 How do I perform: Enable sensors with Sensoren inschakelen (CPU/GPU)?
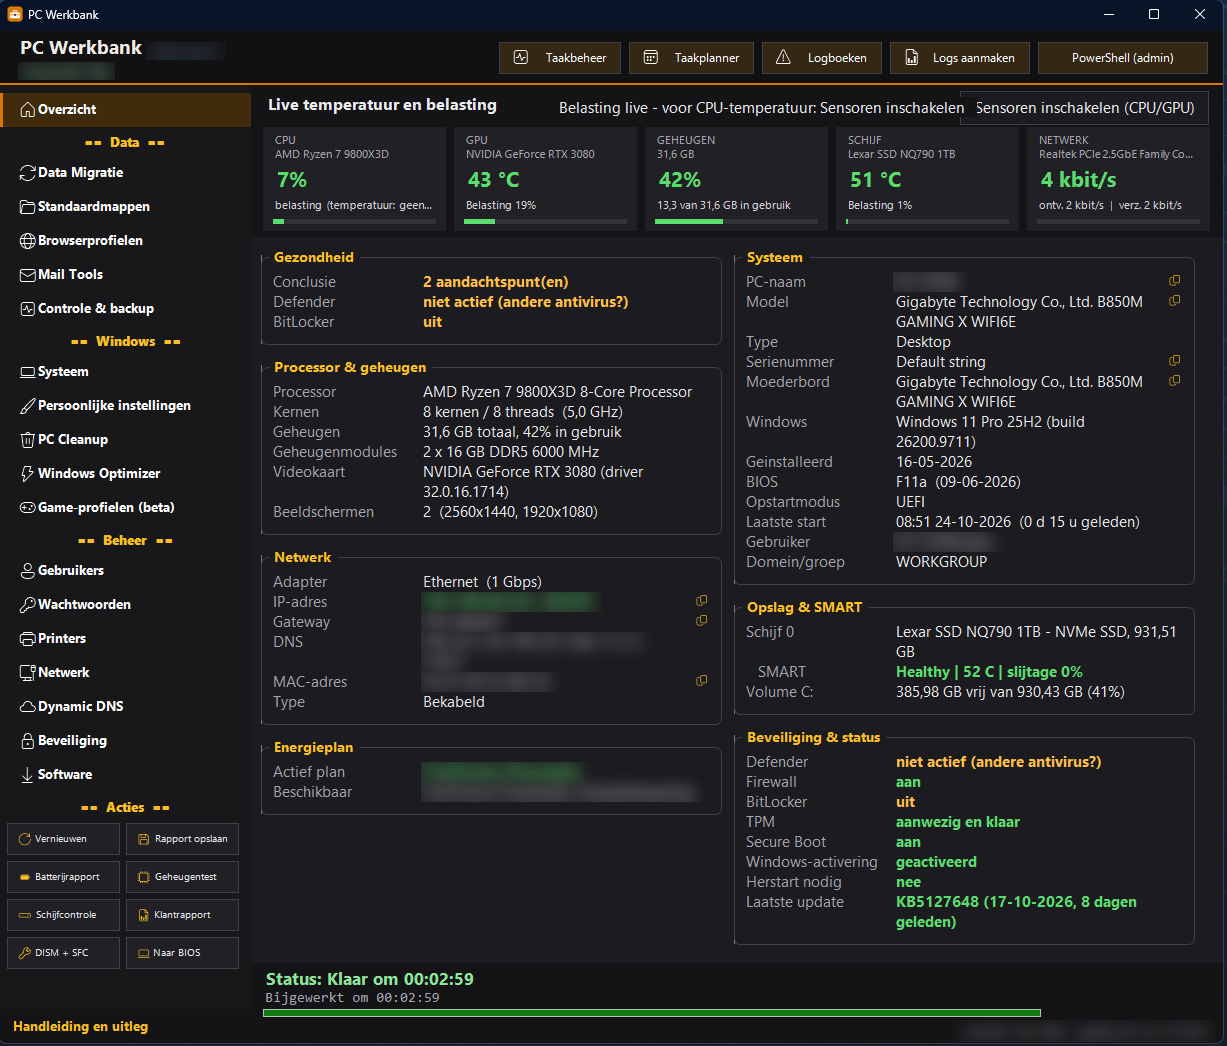point(1084,108)
